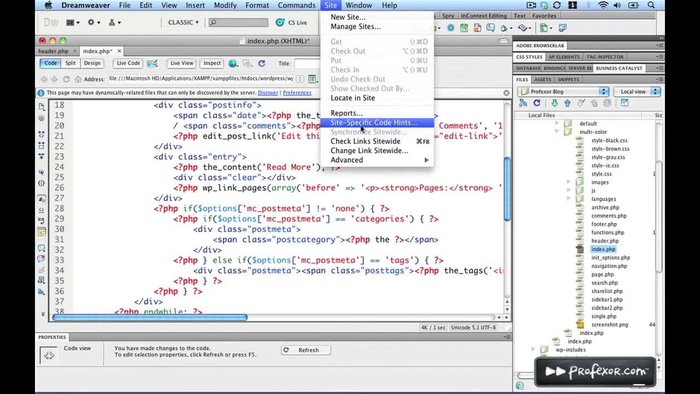Open the Extend Dreamweaver gear menu

[93, 22]
